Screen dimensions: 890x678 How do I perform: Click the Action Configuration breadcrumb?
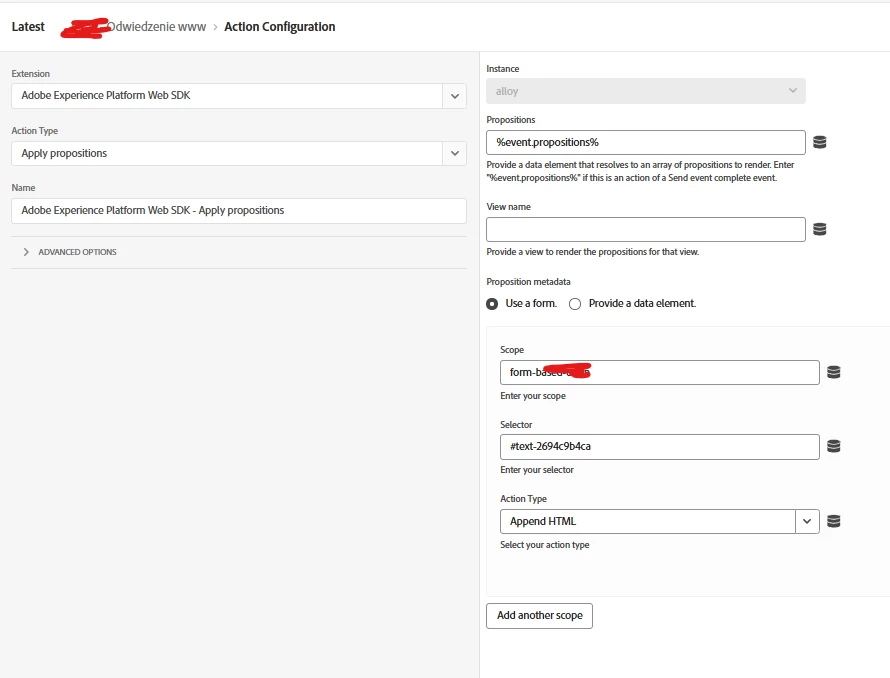point(280,27)
